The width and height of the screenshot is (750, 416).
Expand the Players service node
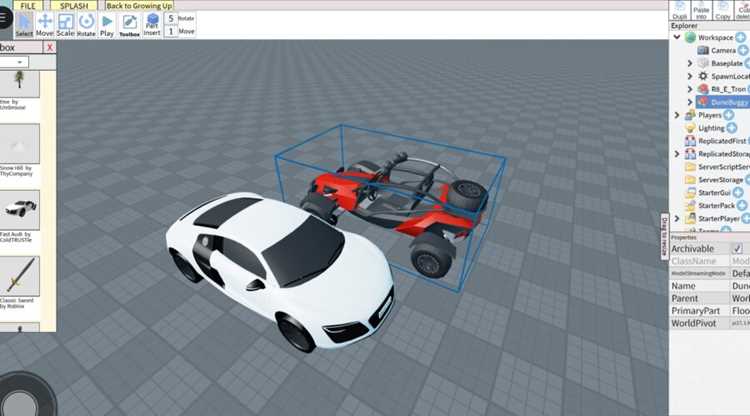coord(677,115)
